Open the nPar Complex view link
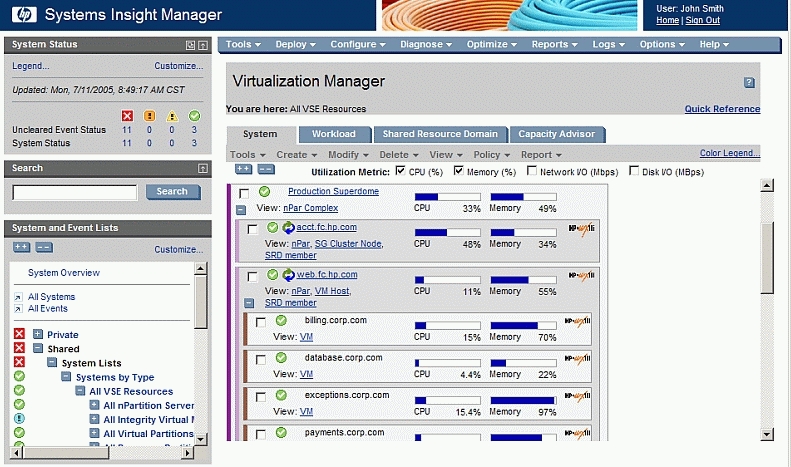The height and width of the screenshot is (467, 791). [310, 208]
